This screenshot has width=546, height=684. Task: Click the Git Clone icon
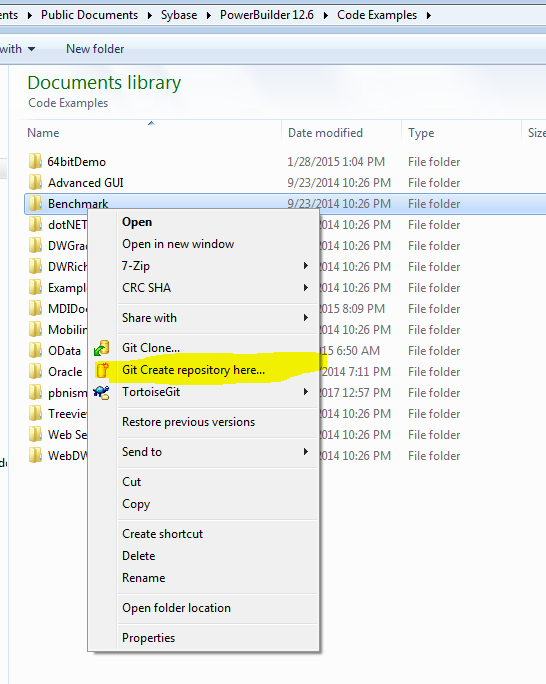(x=101, y=348)
